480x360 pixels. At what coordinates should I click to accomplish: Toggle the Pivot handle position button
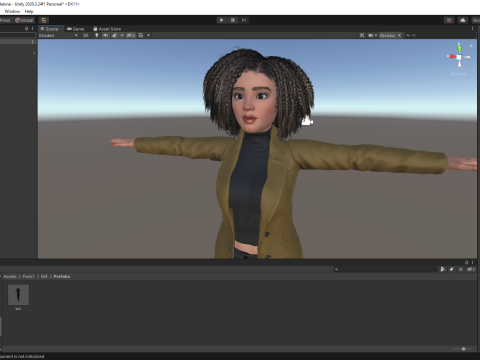click(x=6, y=20)
